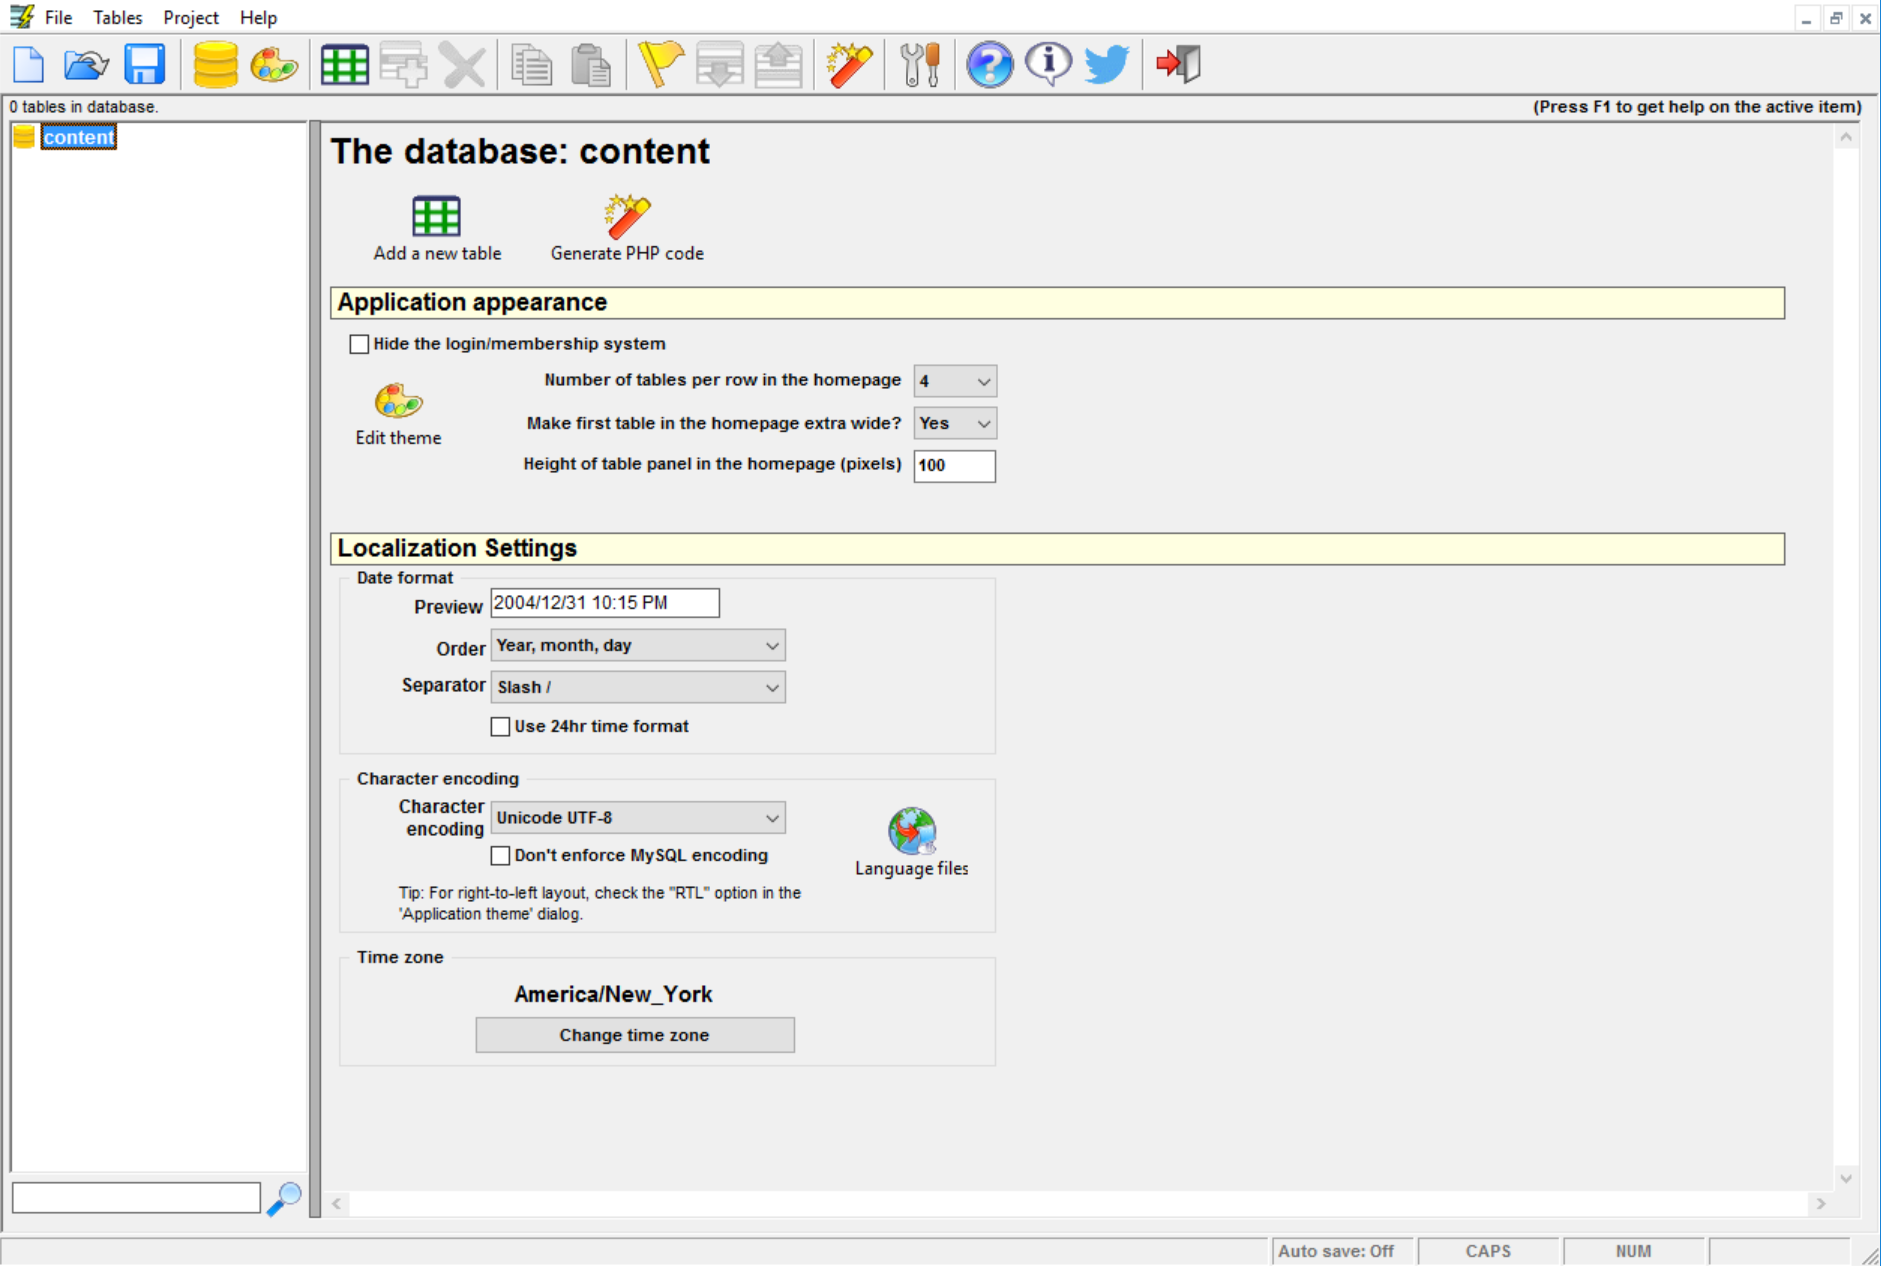Viewport: 1881px width, 1266px height.
Task: Open the folder icon in the toolbar
Action: 86,65
